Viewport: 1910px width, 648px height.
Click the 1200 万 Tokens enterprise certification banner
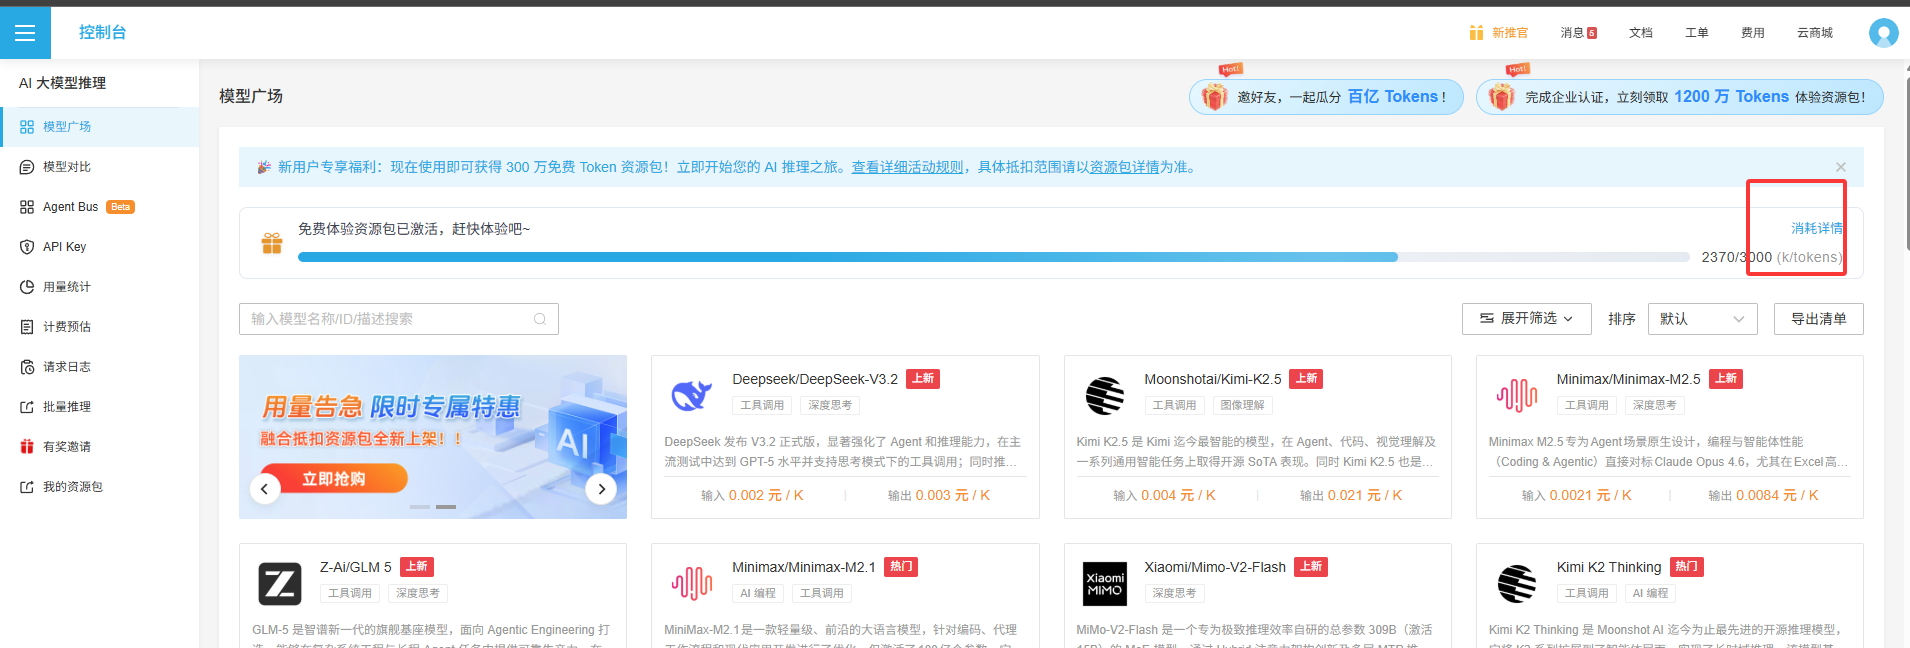pos(1680,97)
